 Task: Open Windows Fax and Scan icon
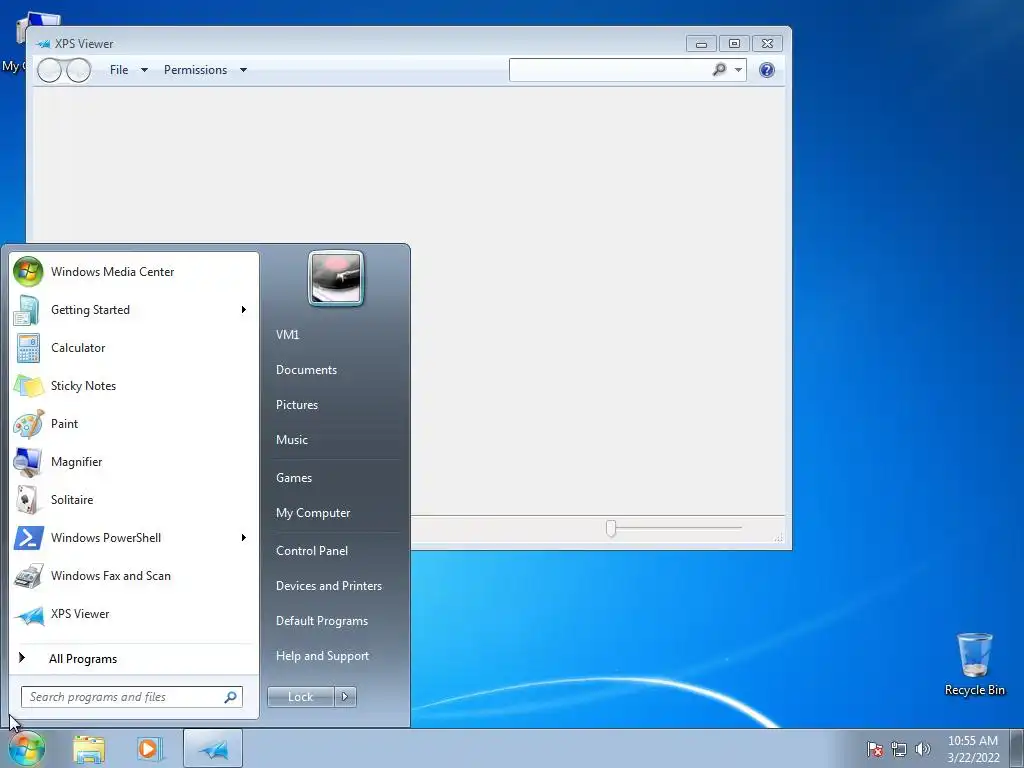click(x=29, y=576)
